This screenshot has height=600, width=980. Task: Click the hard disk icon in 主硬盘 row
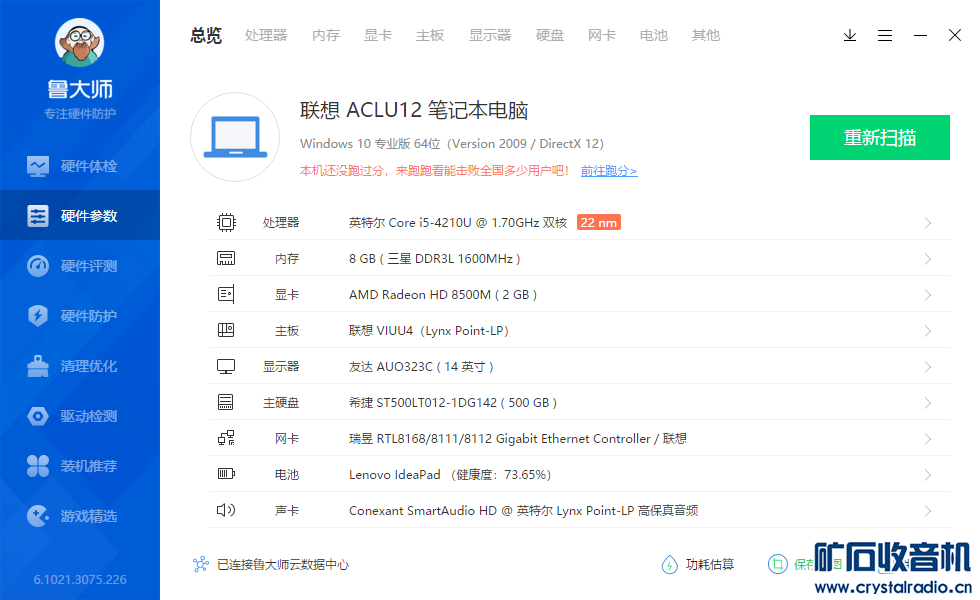(x=226, y=402)
